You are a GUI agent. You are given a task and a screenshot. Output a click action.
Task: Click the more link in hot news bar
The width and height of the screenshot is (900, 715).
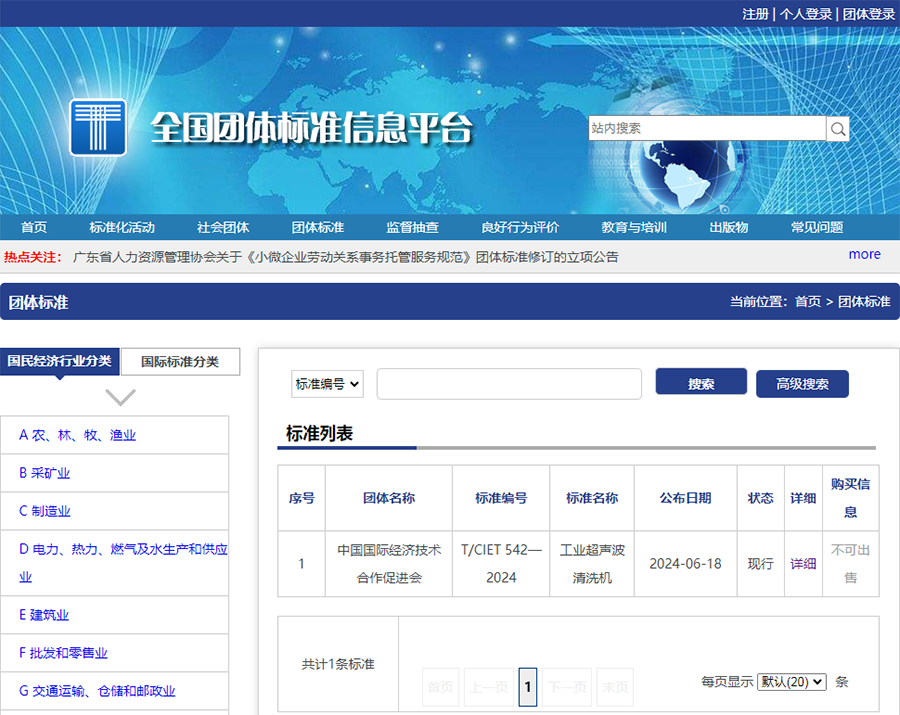coord(864,255)
